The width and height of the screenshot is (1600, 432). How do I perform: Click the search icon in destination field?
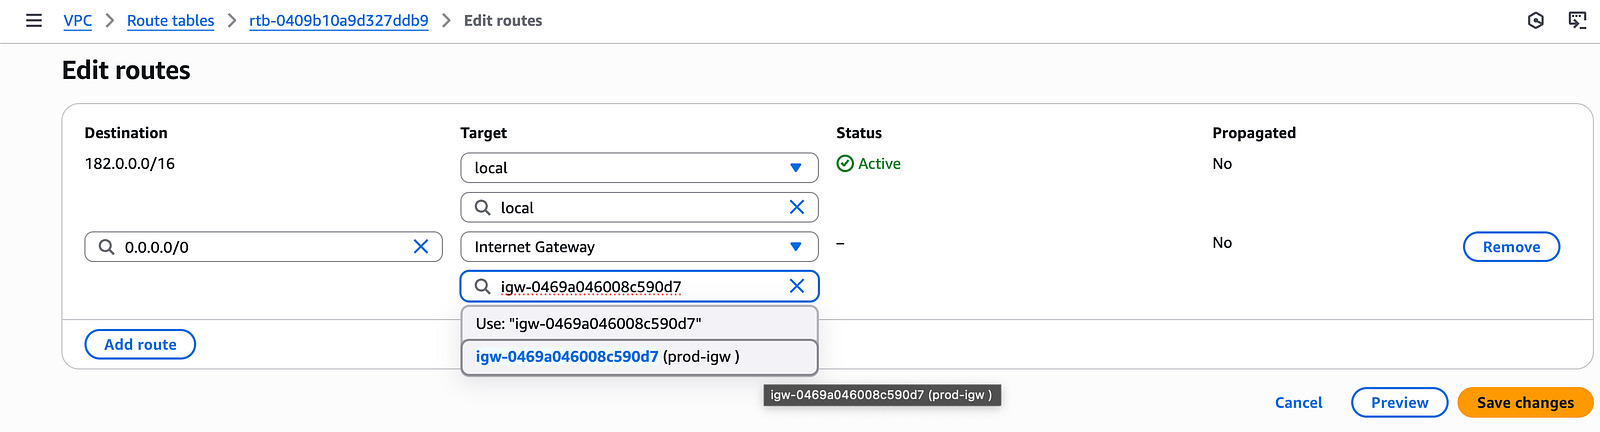tap(106, 247)
